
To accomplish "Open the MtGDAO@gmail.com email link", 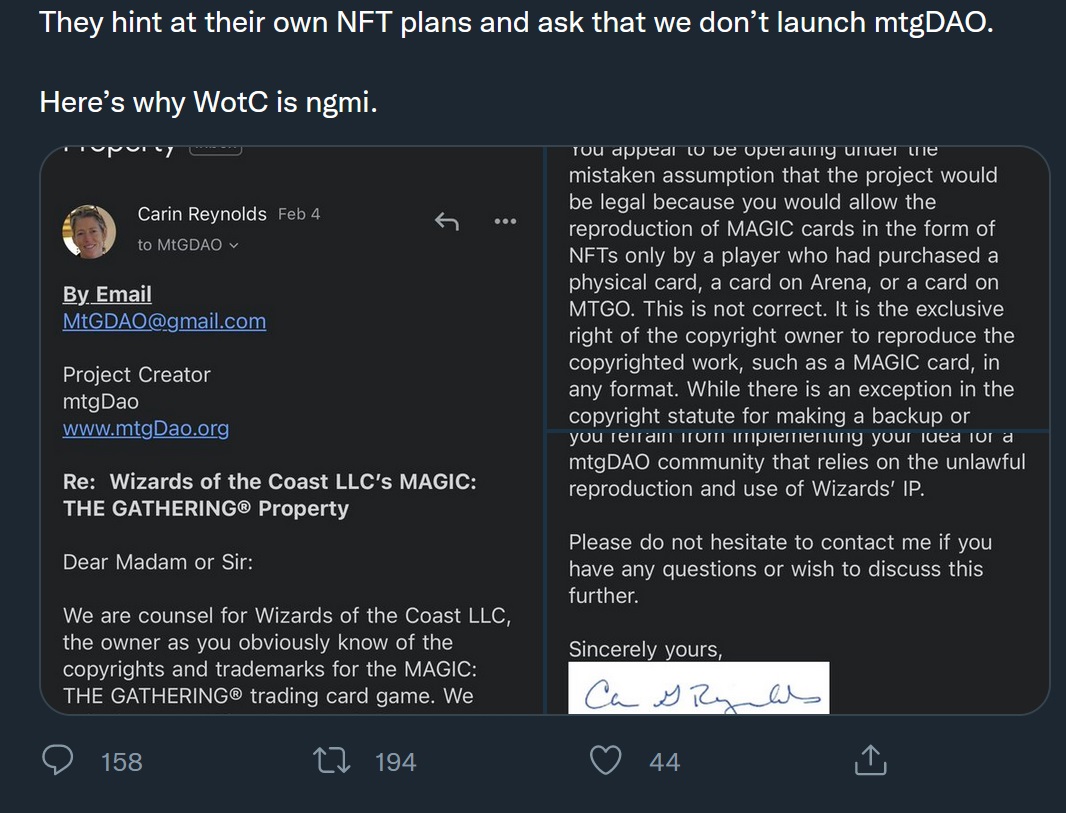I will 165,321.
